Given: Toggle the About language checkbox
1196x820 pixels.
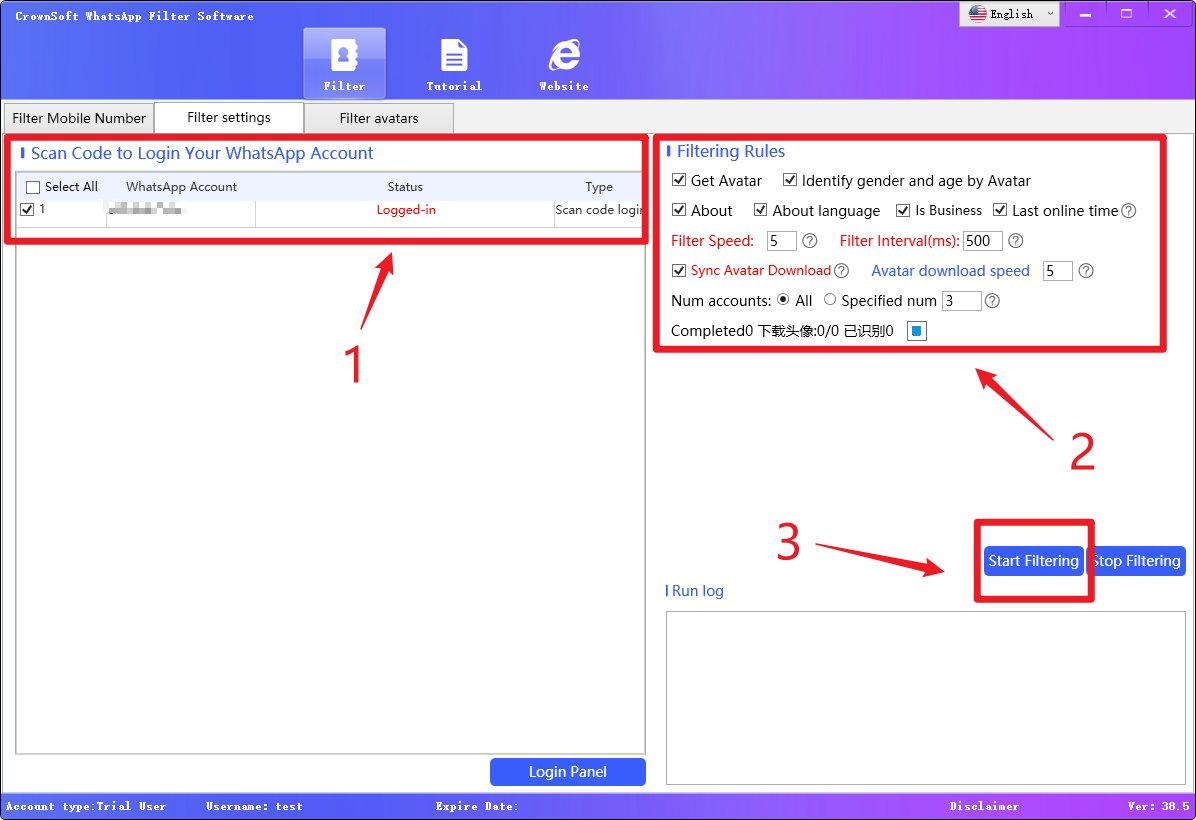Looking at the screenshot, I should click(760, 210).
